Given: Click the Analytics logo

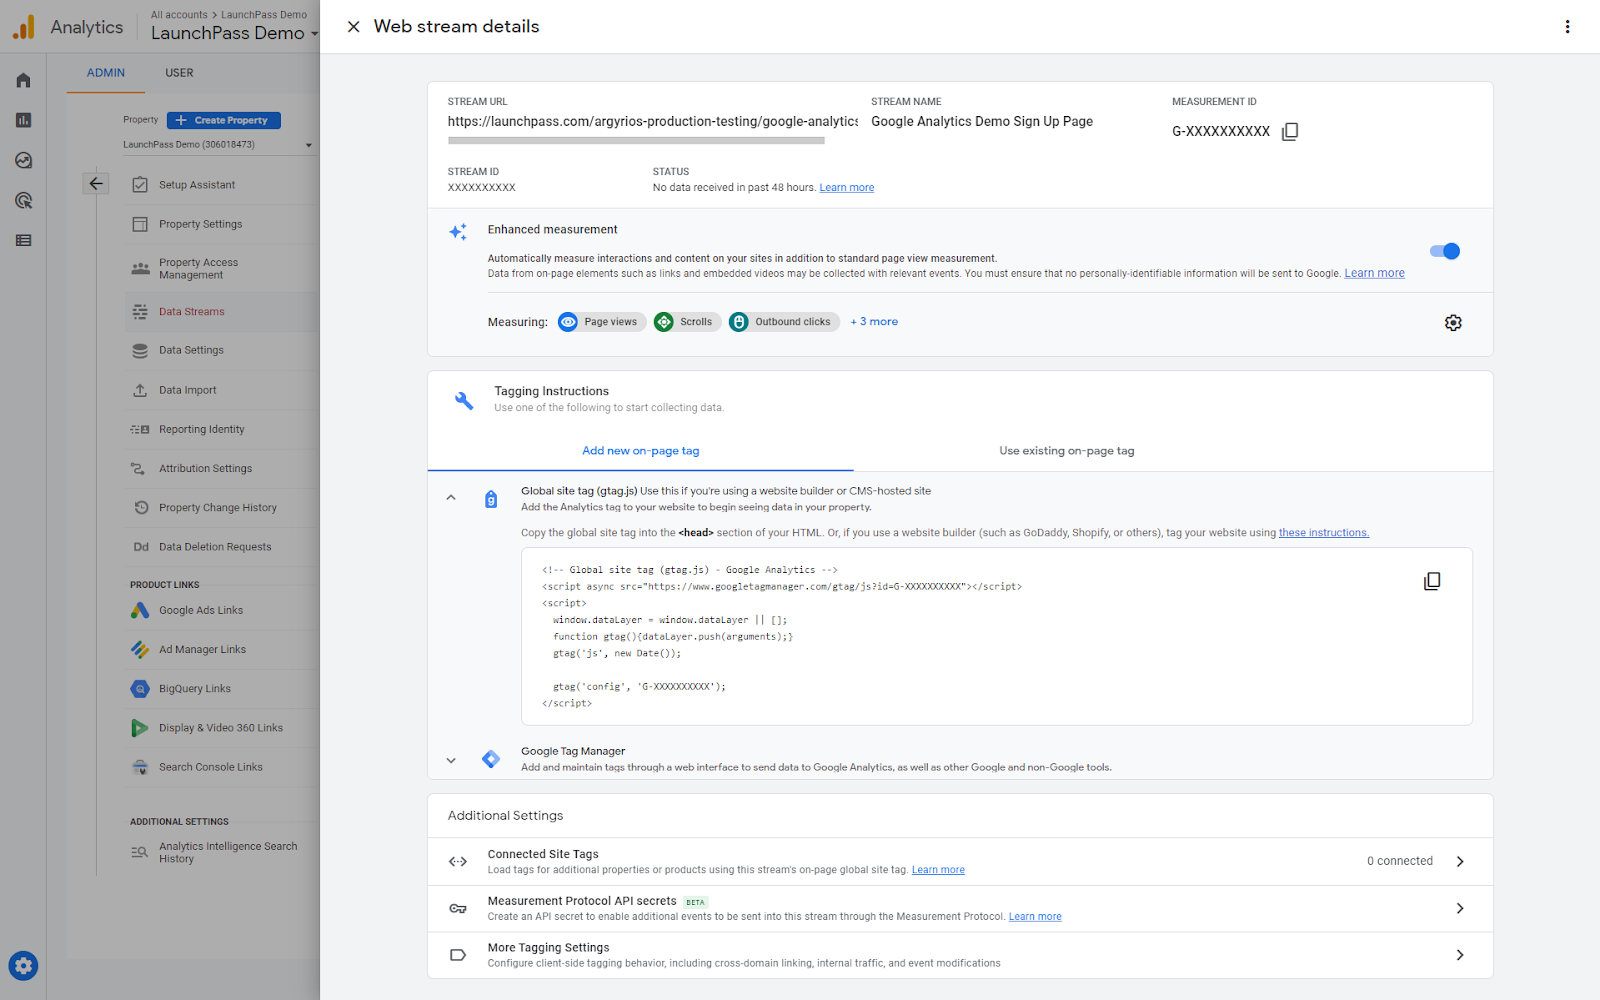Looking at the screenshot, I should 24,27.
